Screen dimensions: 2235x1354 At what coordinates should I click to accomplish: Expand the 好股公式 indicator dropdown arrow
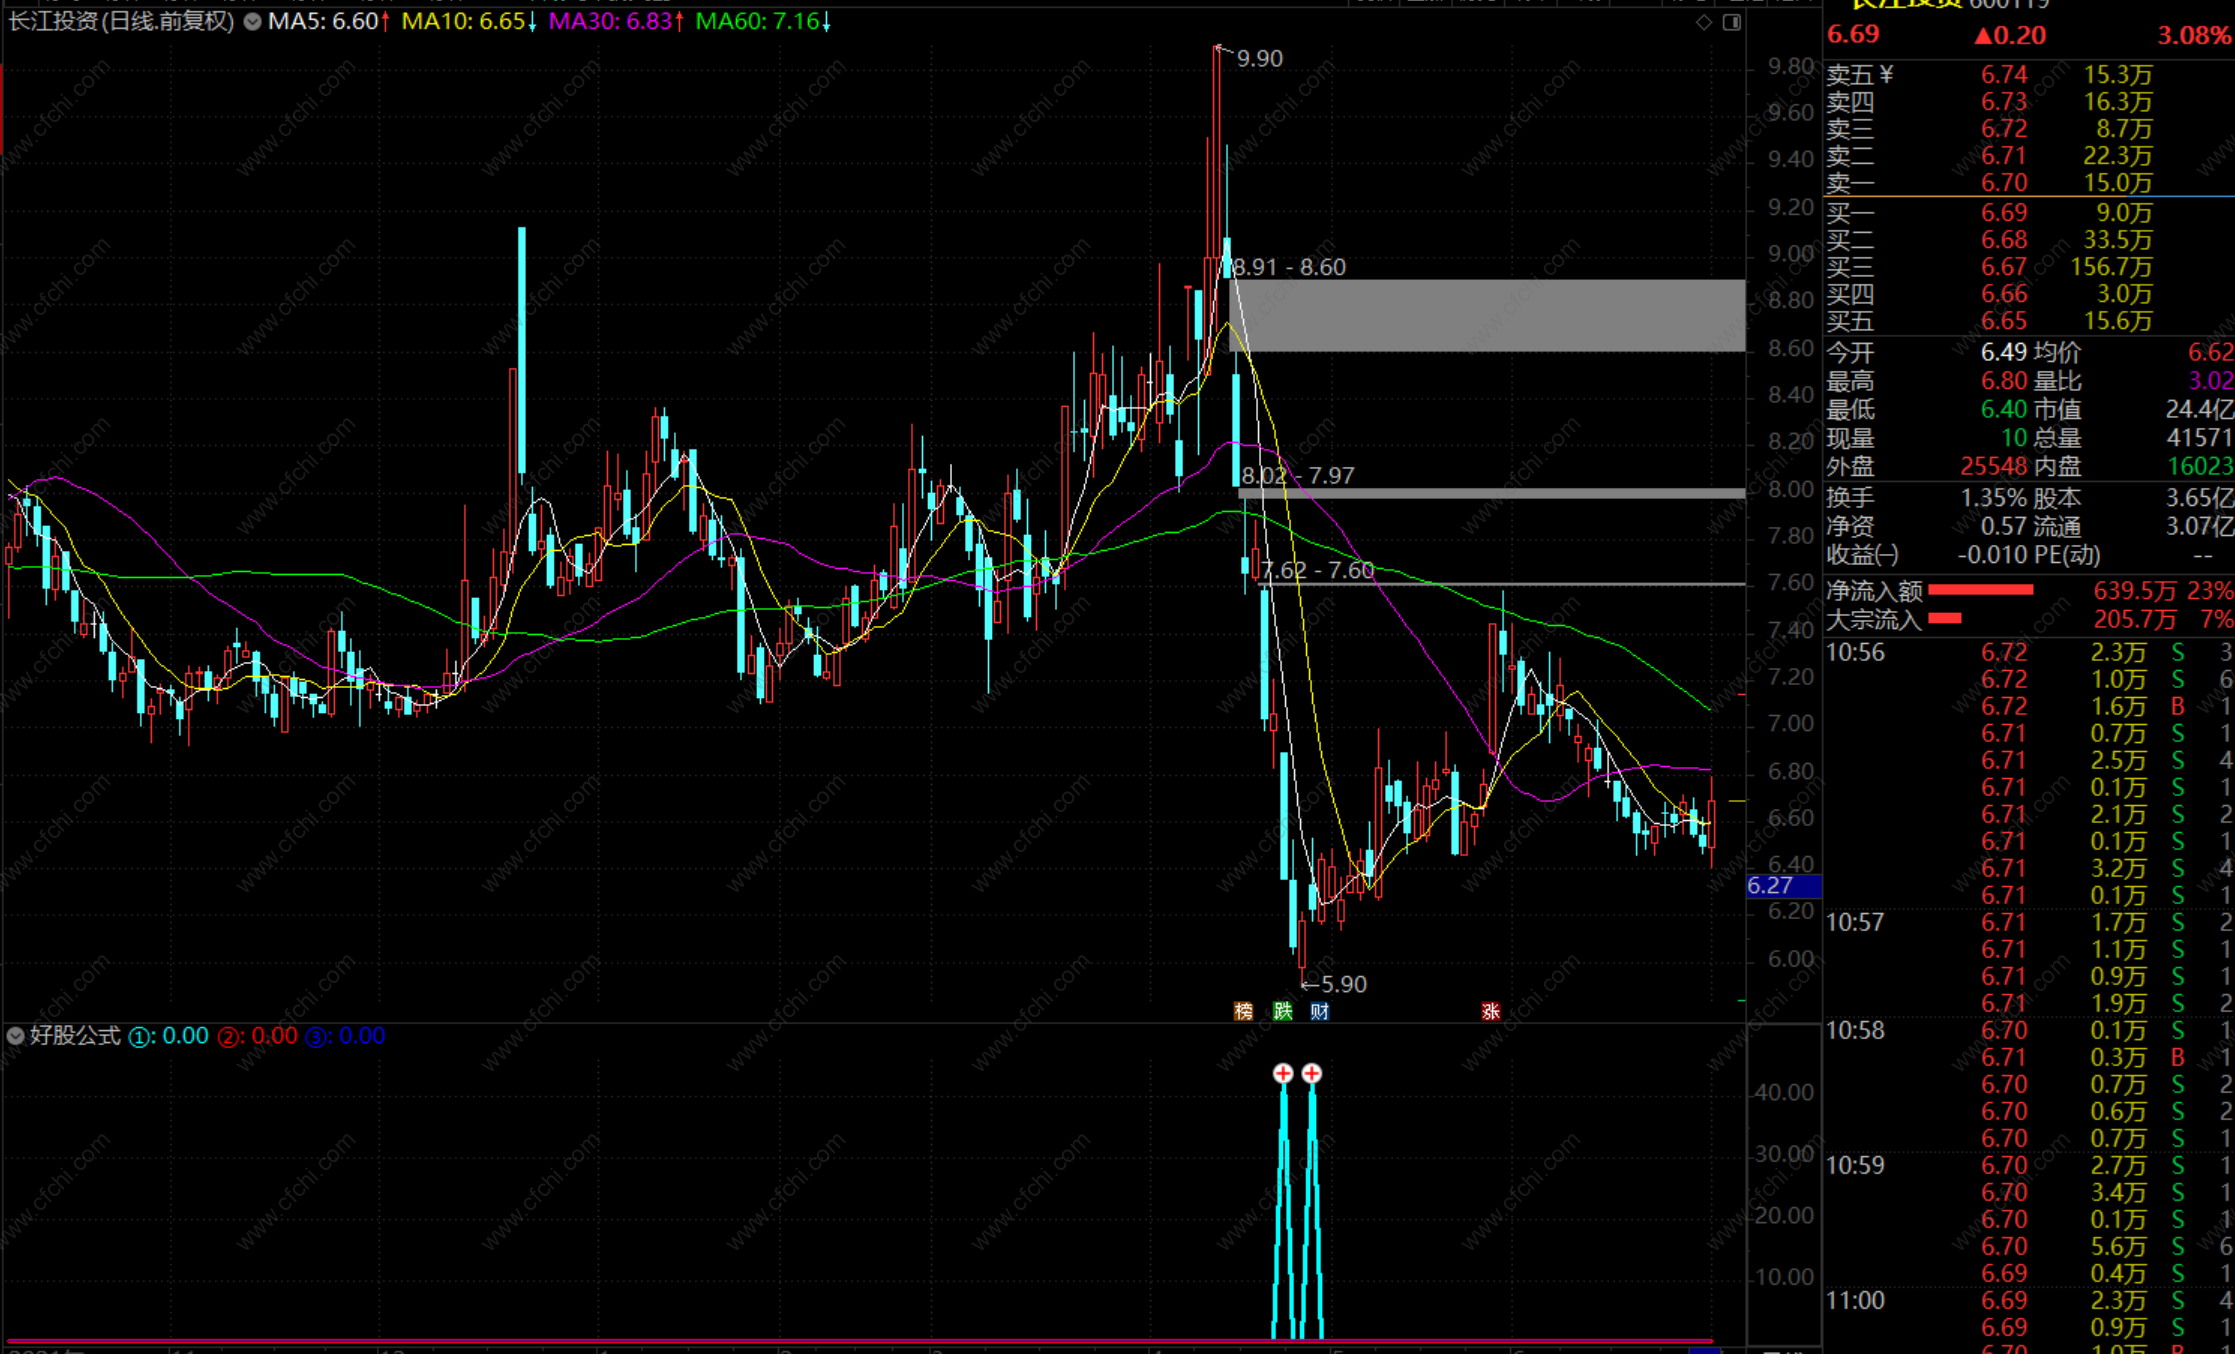coord(15,1036)
